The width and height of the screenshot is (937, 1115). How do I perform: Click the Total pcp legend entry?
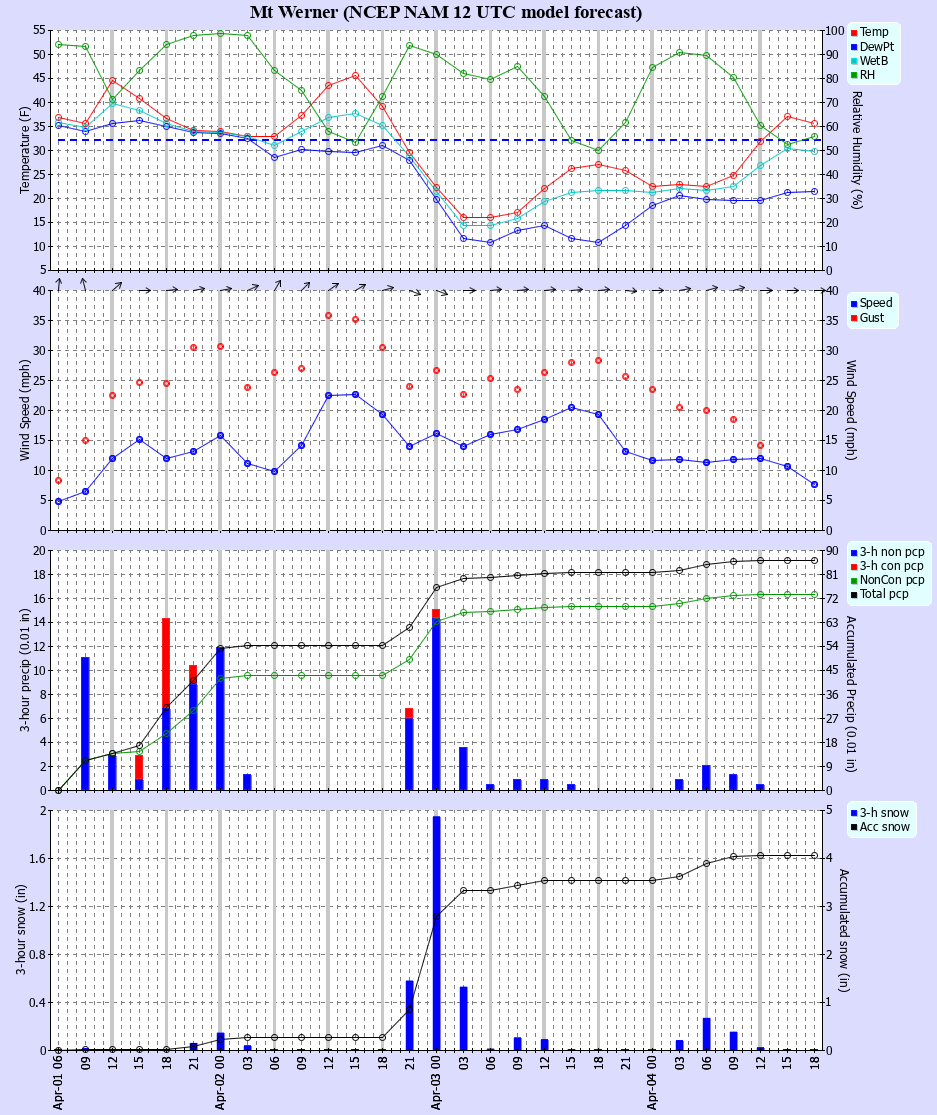point(890,594)
